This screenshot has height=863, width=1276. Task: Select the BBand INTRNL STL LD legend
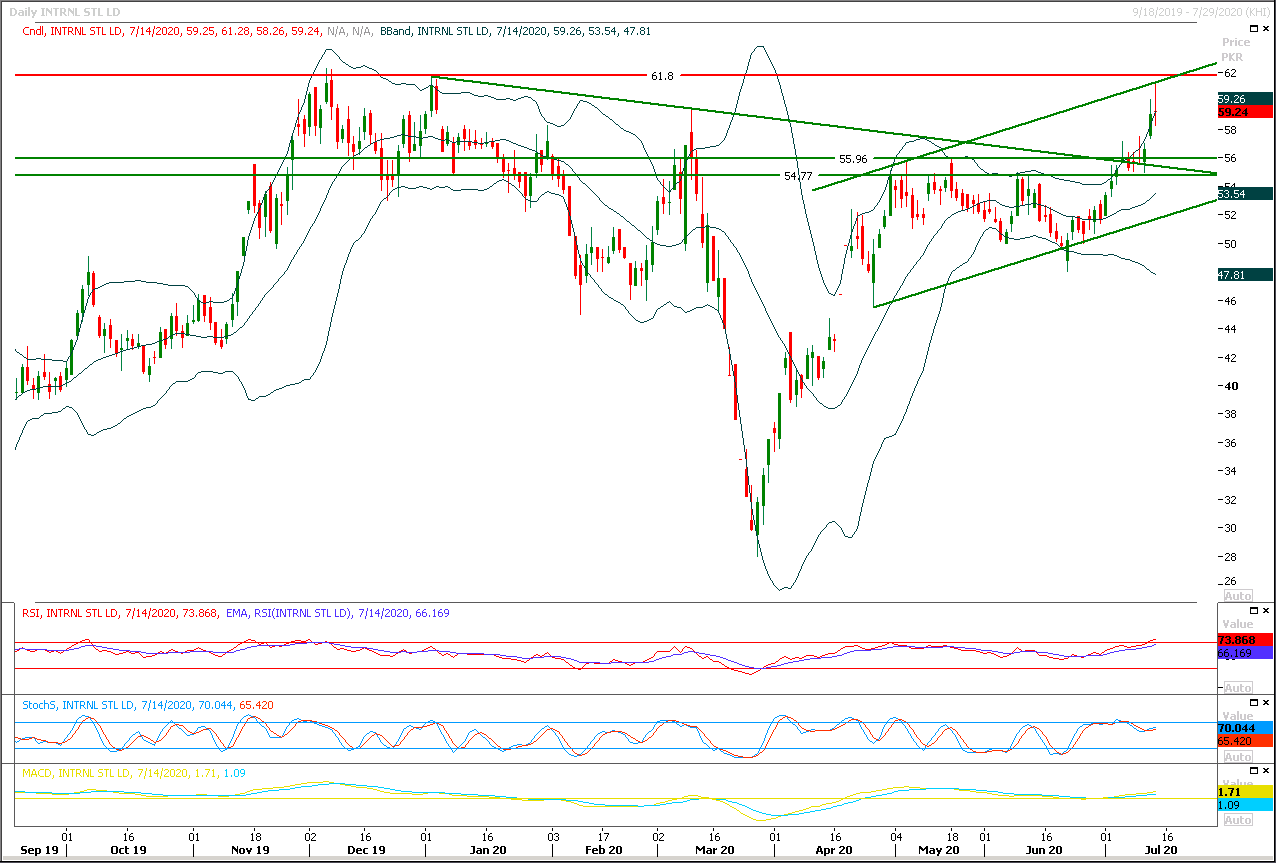(516, 31)
